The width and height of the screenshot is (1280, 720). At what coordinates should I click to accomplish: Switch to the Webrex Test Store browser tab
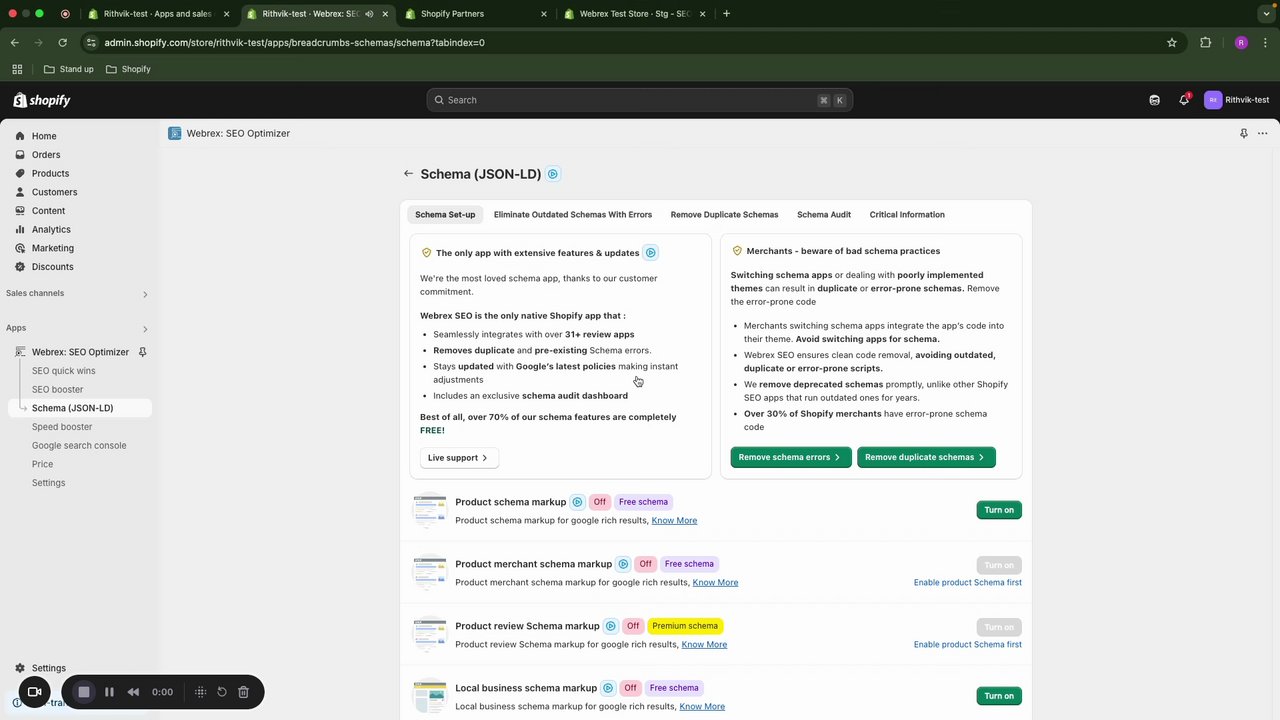(x=633, y=14)
